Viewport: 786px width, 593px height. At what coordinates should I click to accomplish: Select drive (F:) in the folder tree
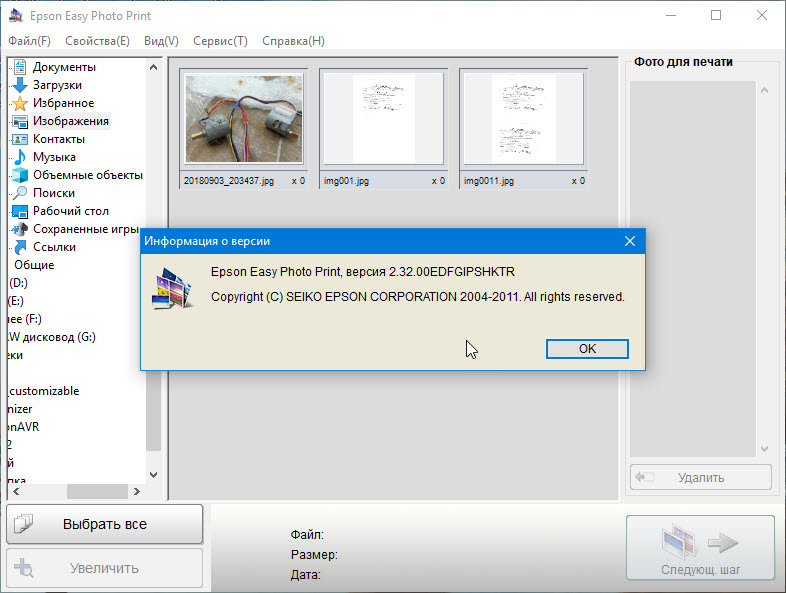pos(25,319)
